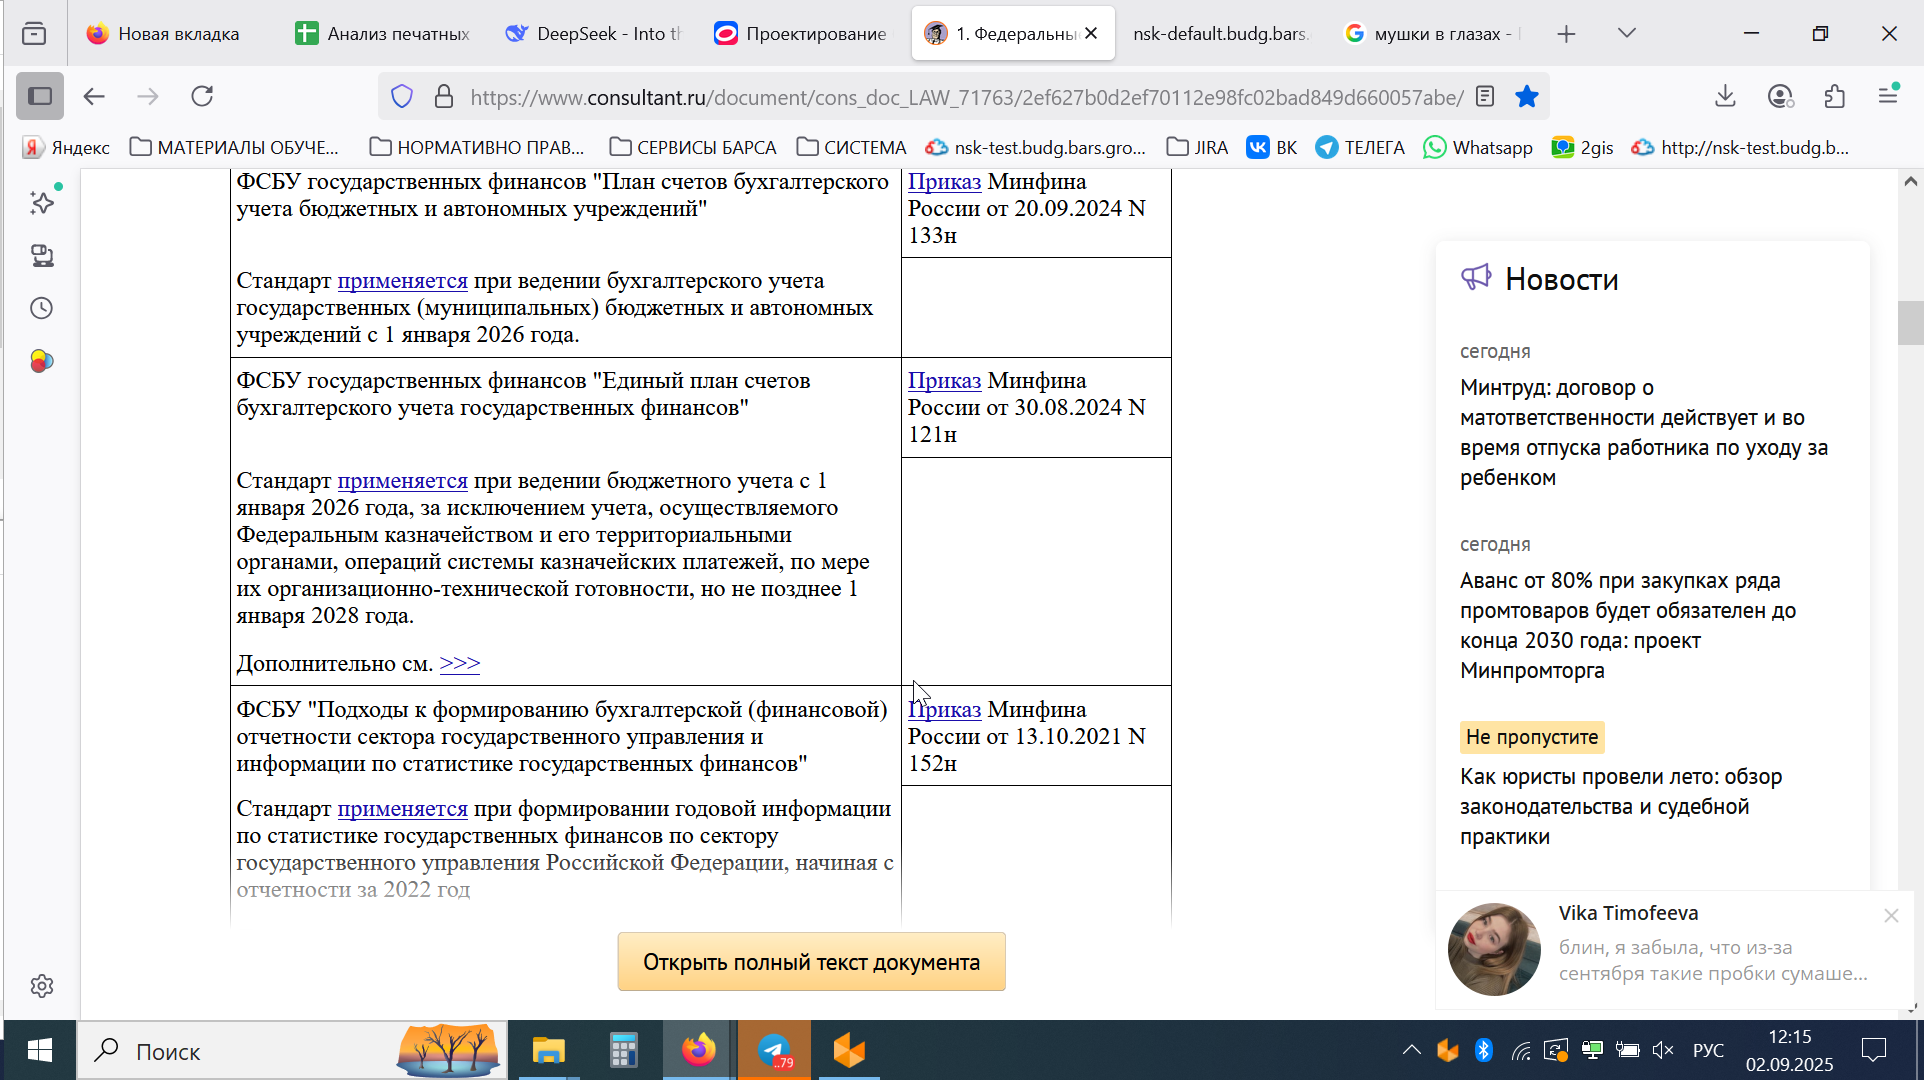Viewport: 1924px width, 1080px height.
Task: Expand СИСТЕМА bookmarks folder
Action: pyautogui.click(x=852, y=147)
